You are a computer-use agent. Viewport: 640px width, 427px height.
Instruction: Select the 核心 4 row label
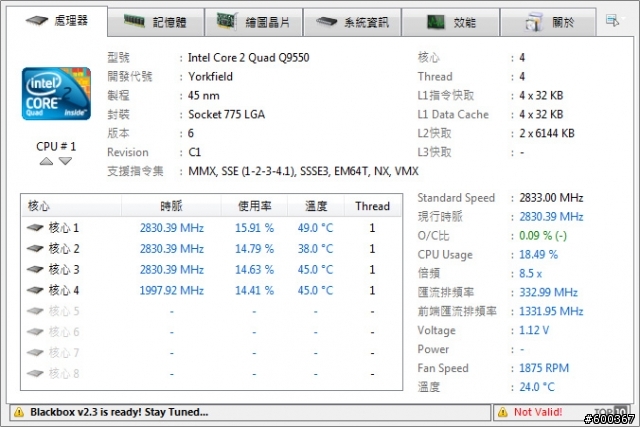[x=64, y=290]
